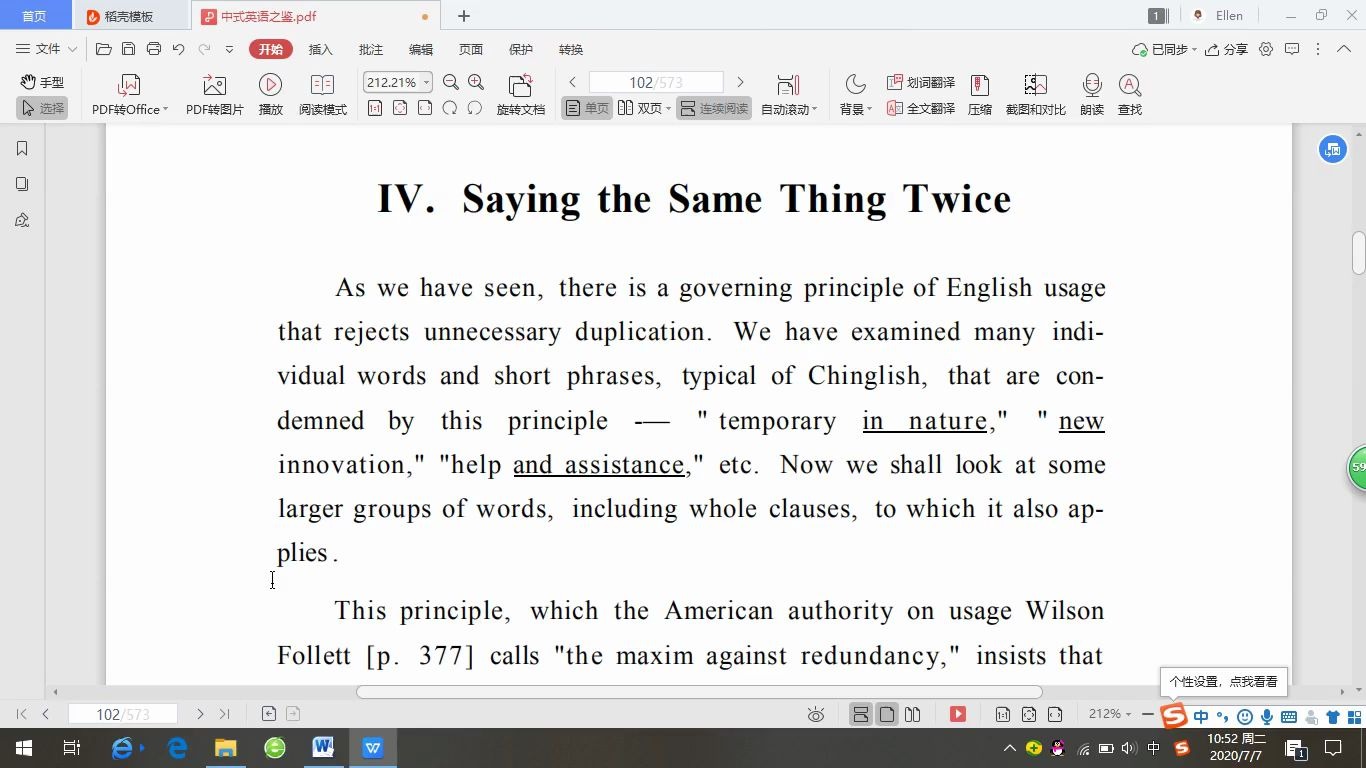Click the share (分享) button

pos(1226,49)
